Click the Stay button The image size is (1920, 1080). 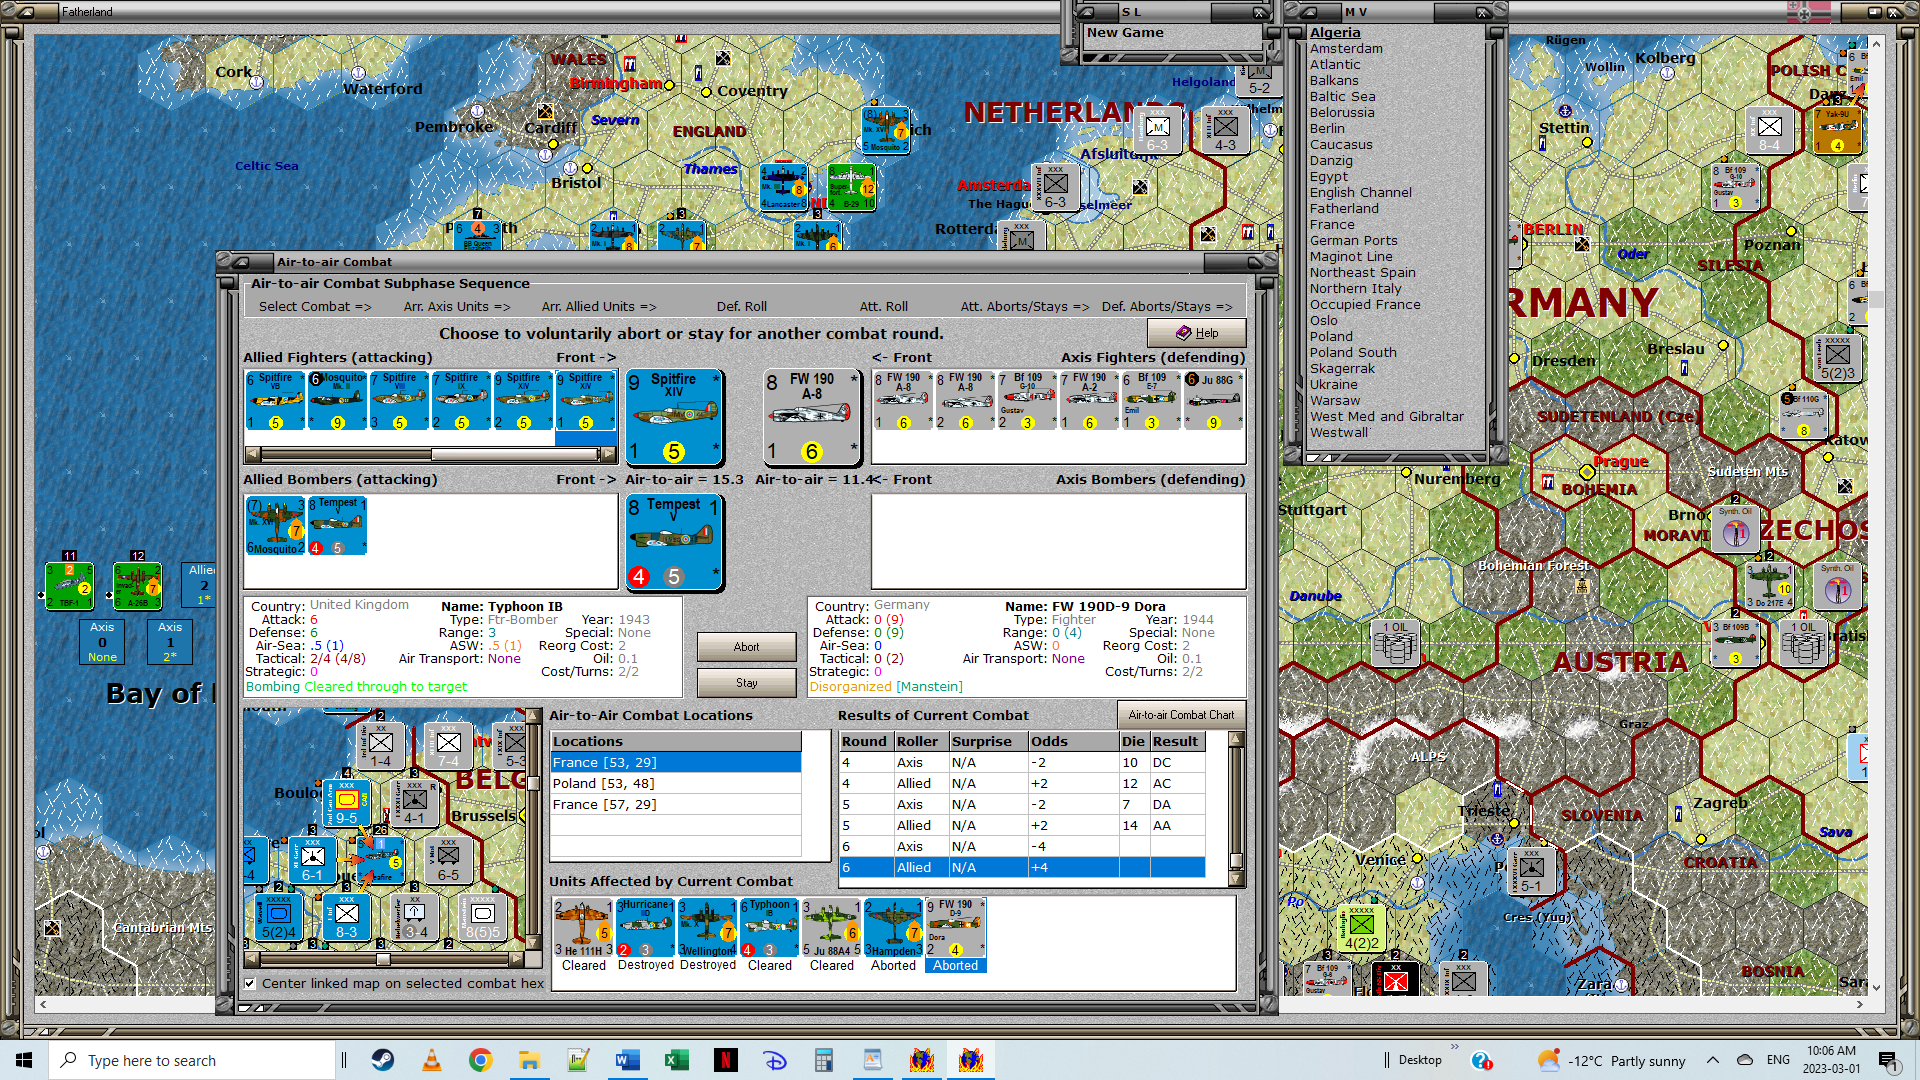[x=746, y=683]
